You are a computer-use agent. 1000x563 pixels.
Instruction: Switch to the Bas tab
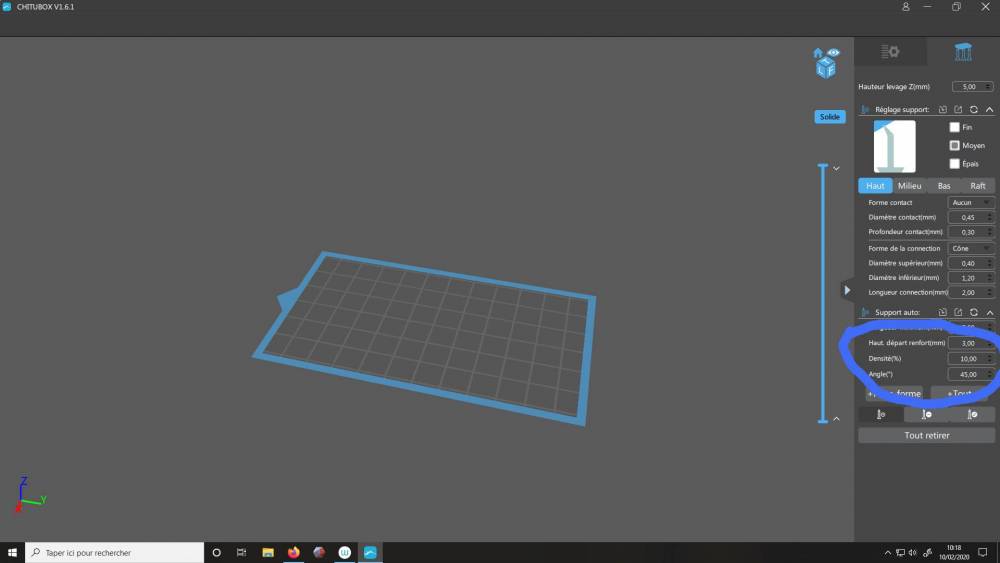(x=944, y=186)
